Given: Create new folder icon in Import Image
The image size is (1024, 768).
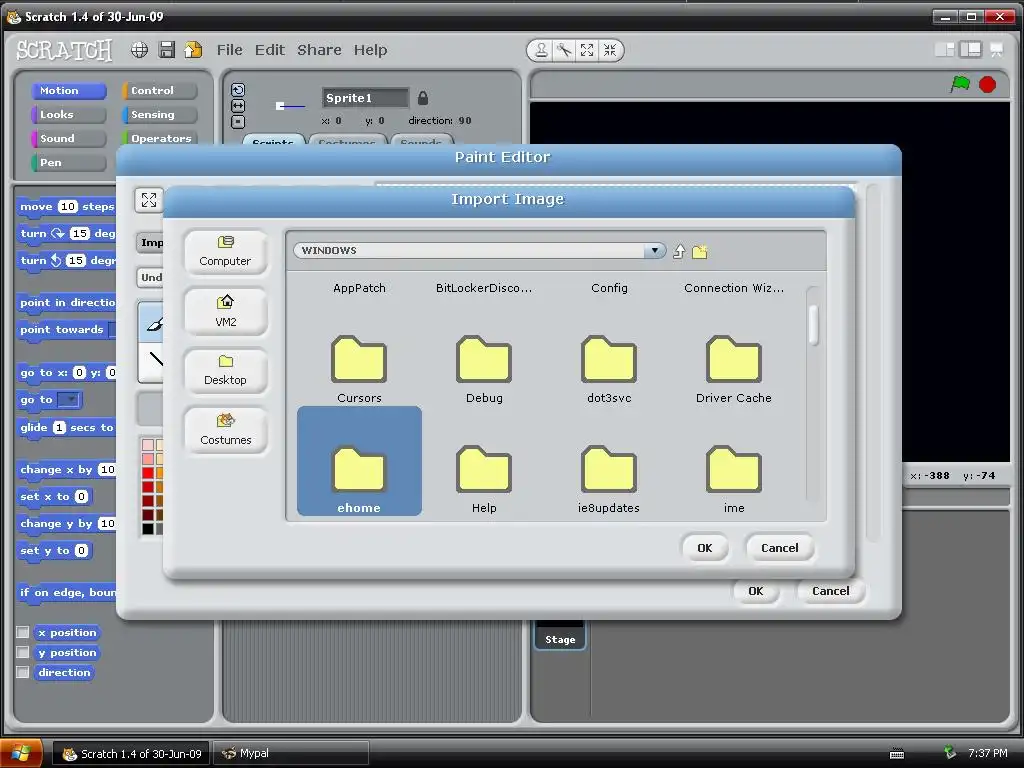Looking at the screenshot, I should 699,251.
